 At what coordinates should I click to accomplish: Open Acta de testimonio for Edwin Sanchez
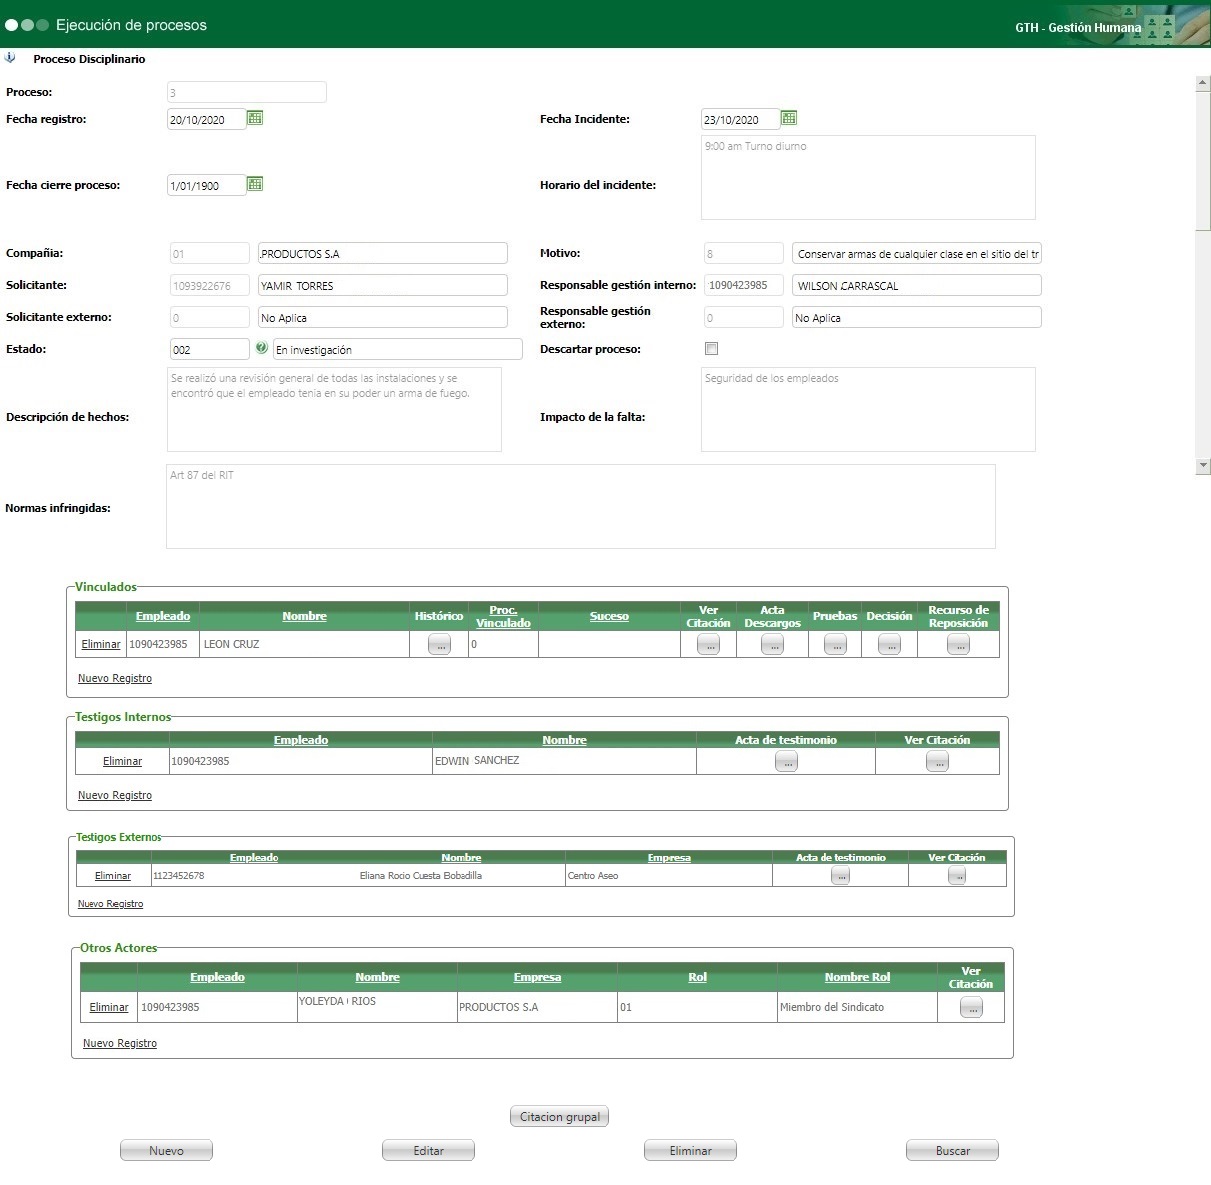tap(786, 762)
